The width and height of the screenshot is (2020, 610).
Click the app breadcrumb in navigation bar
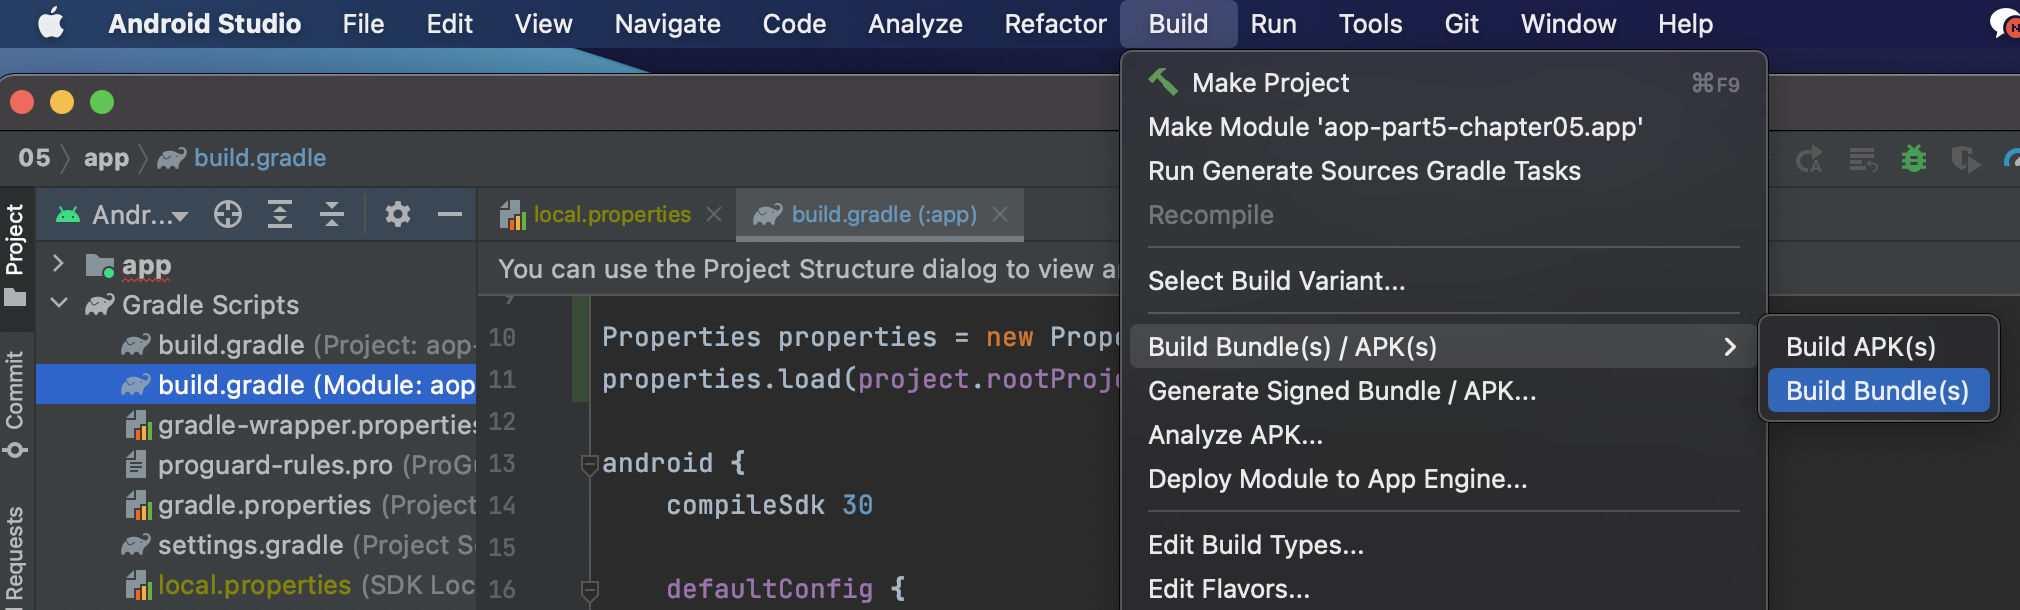[106, 158]
